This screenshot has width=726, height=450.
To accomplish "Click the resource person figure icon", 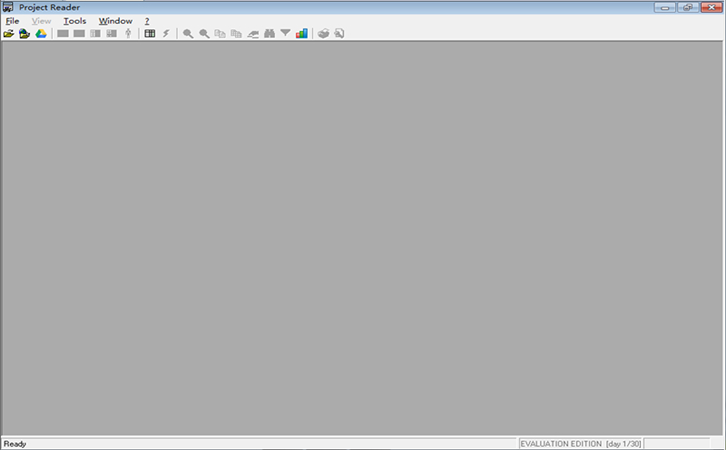I will pos(128,33).
